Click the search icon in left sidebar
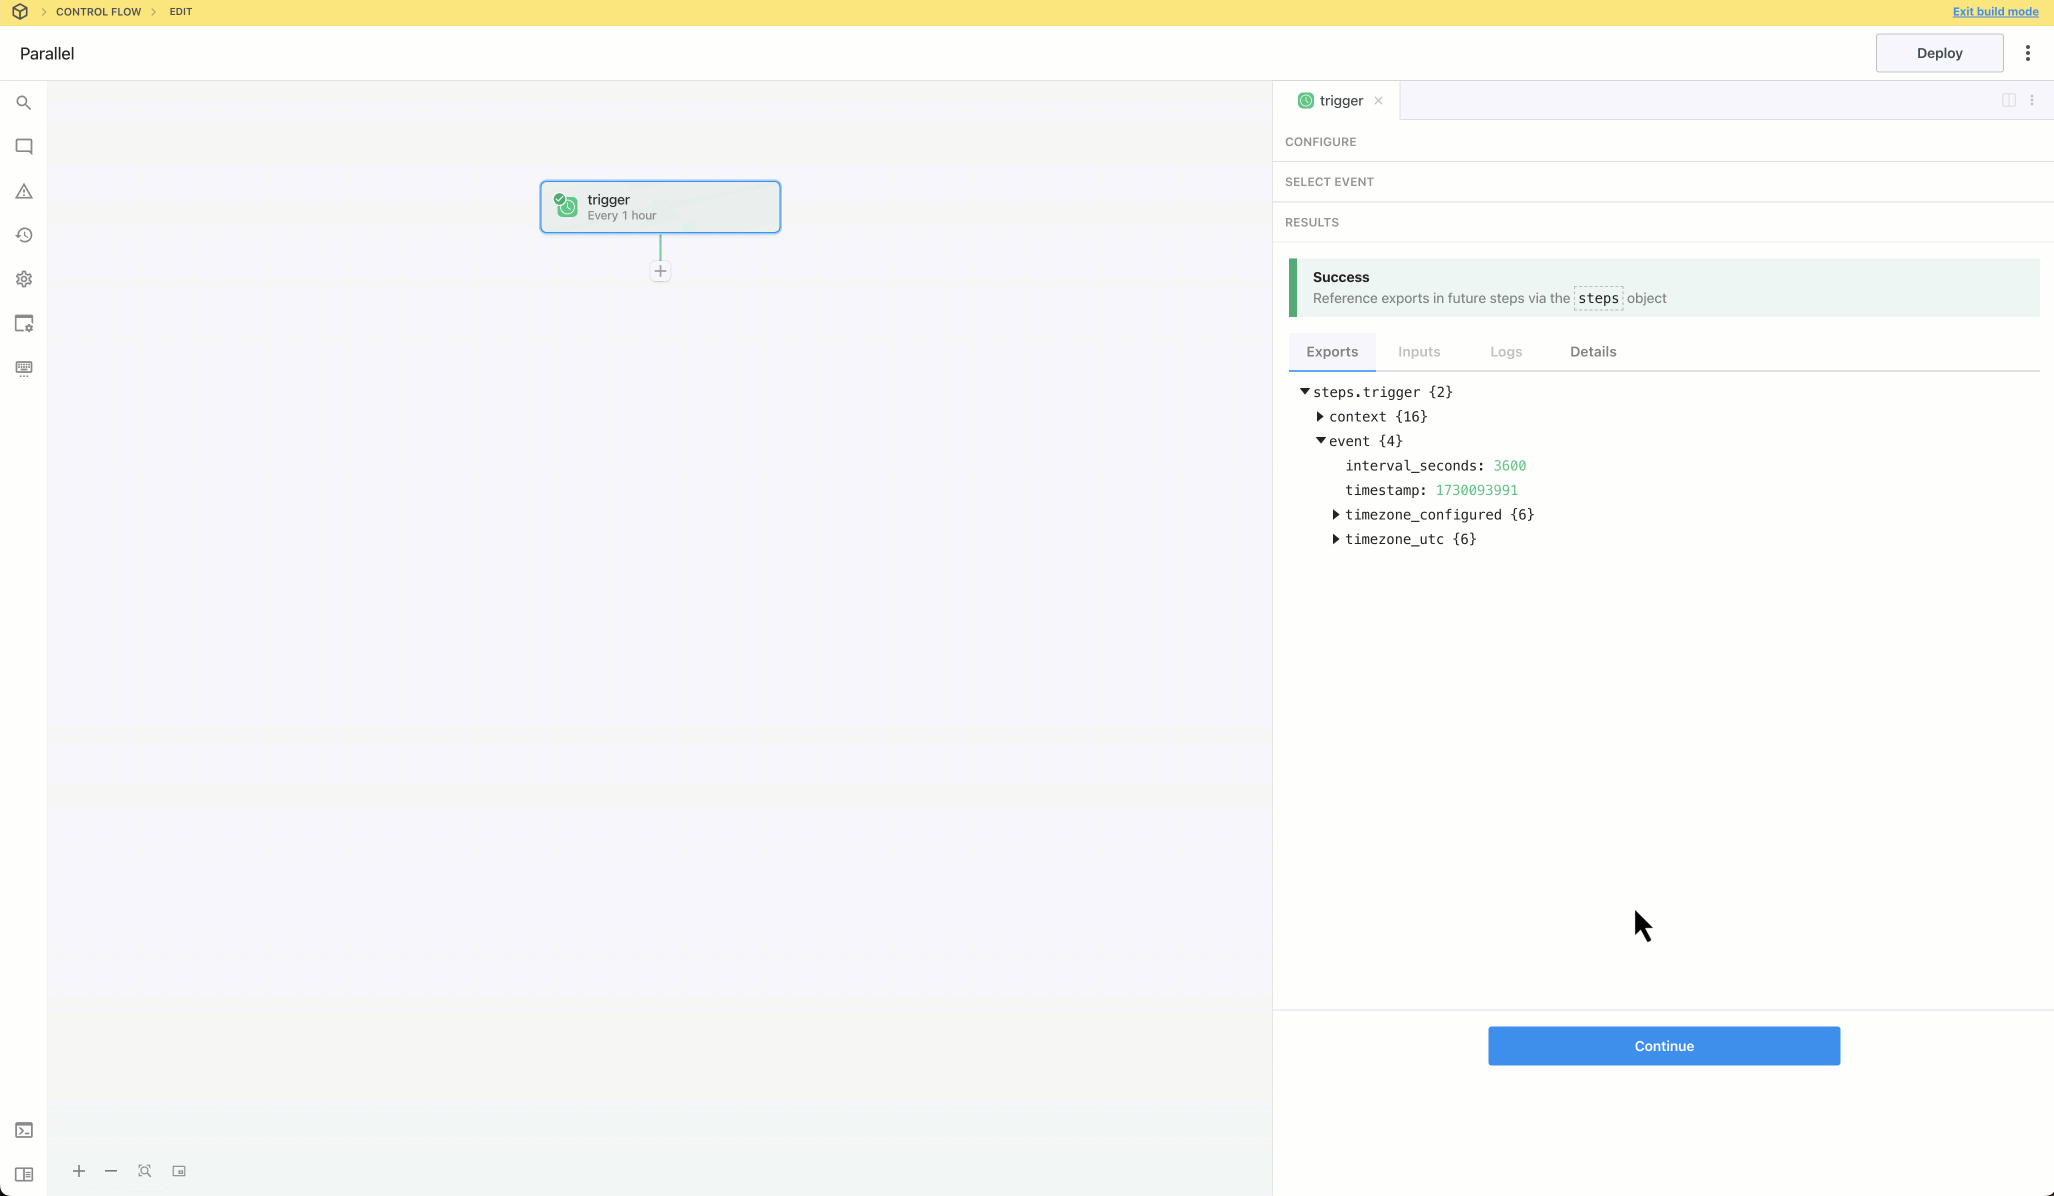The height and width of the screenshot is (1196, 2054). point(24,103)
